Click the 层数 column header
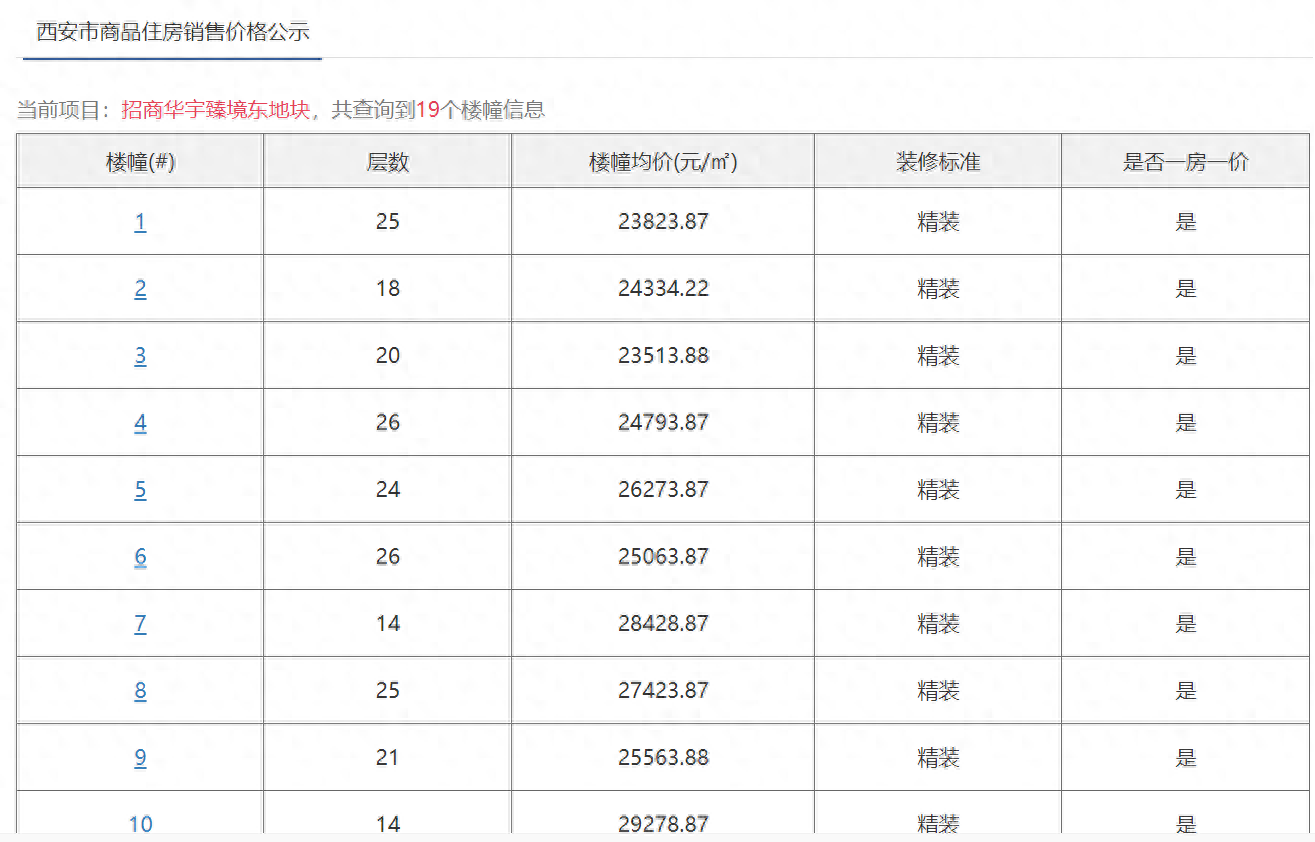This screenshot has height=842, width=1315. (x=388, y=162)
